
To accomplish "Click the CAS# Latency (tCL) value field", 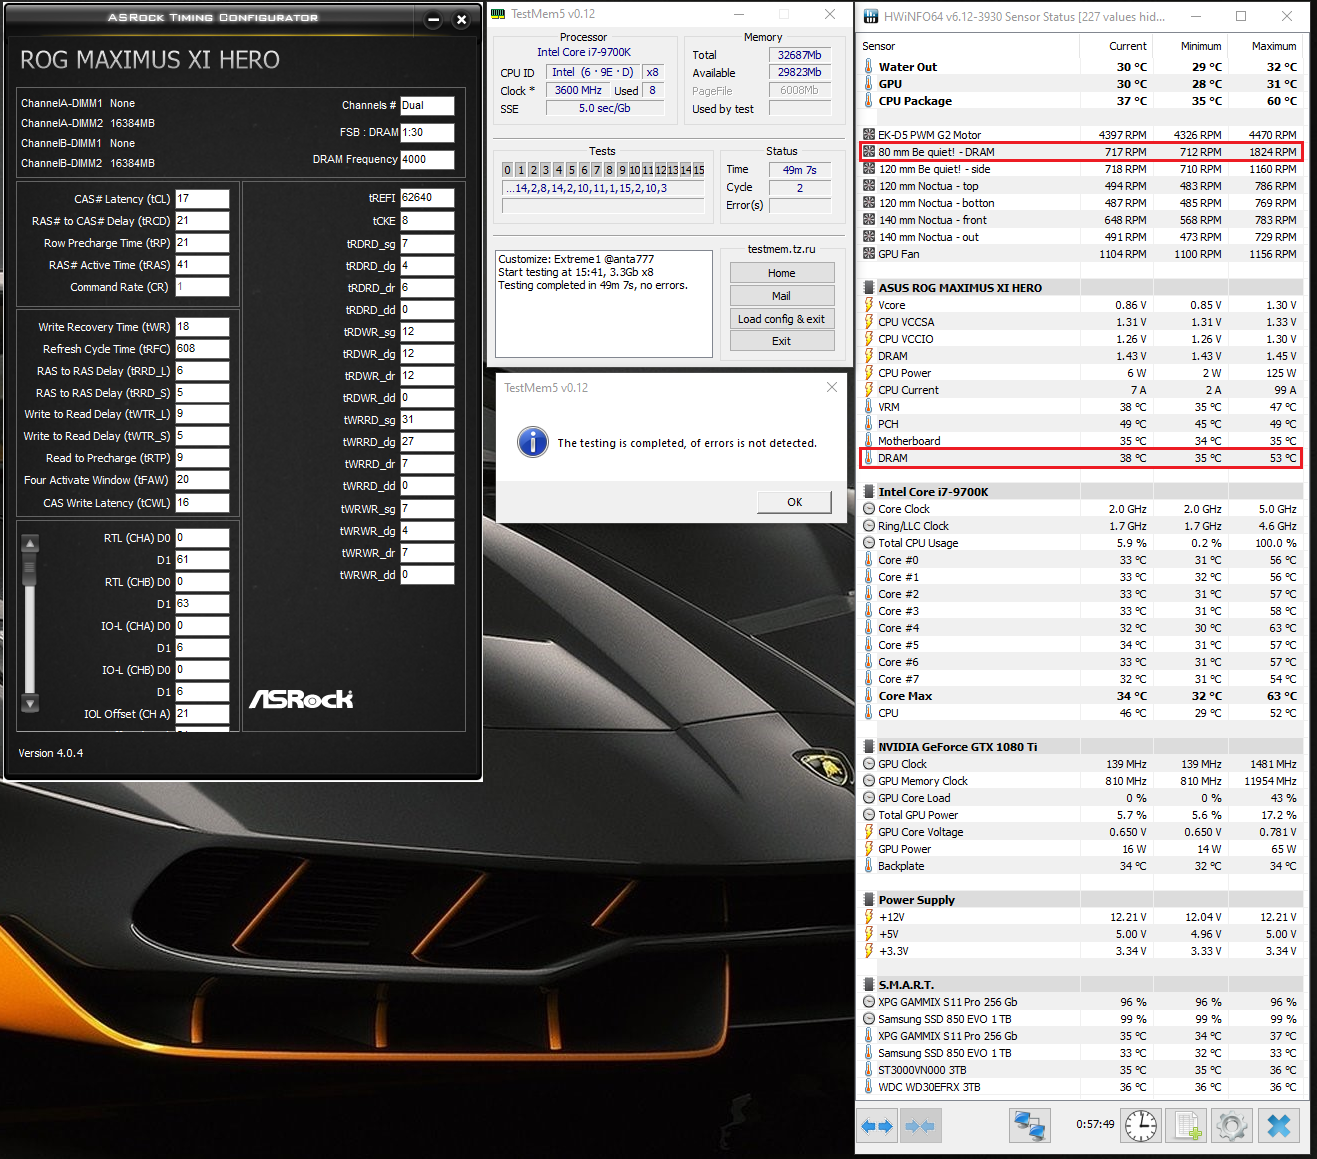I will (x=202, y=199).
